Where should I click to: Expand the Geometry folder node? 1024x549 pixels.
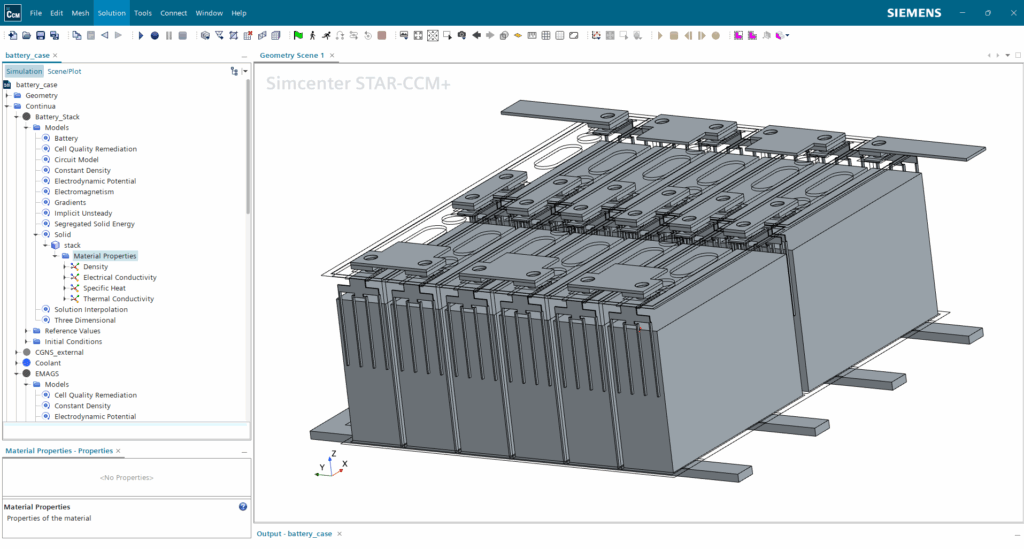7,95
